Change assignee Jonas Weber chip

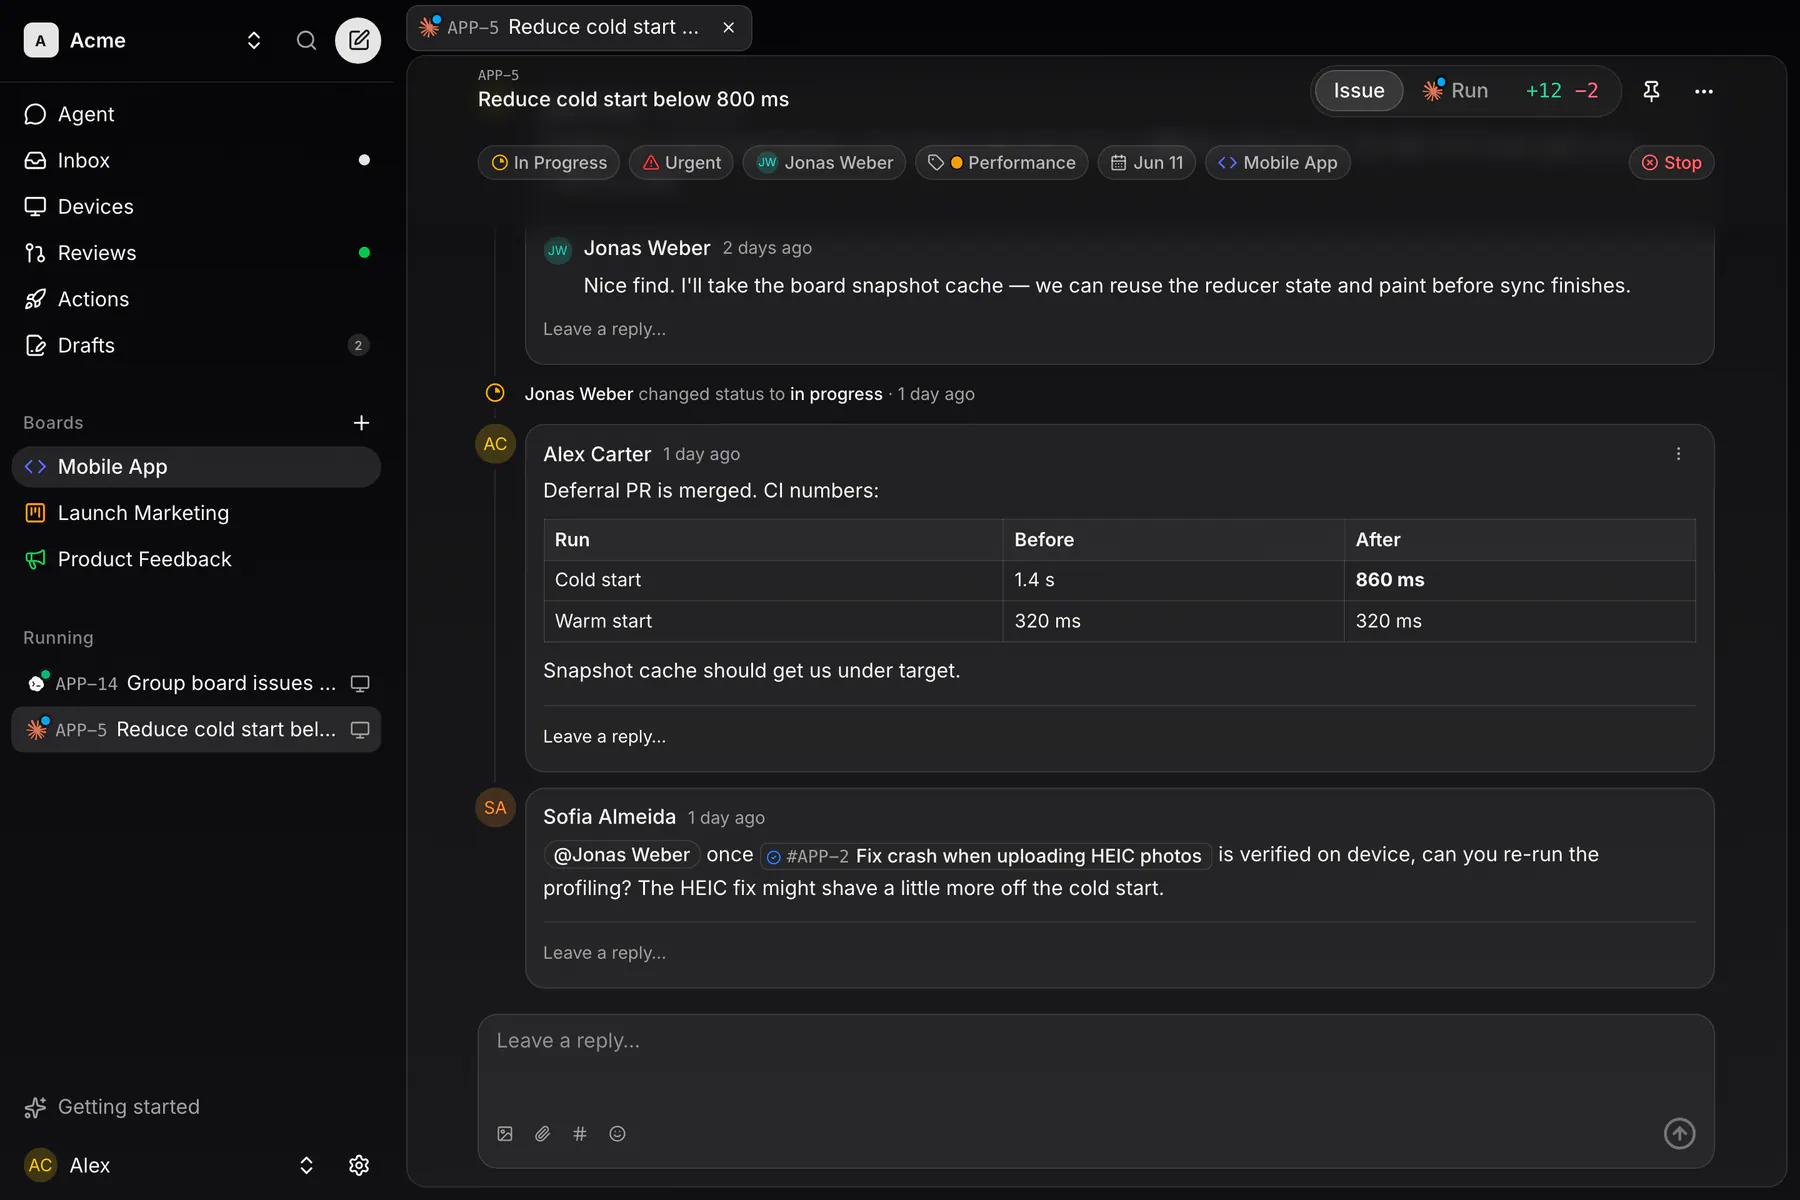[824, 162]
